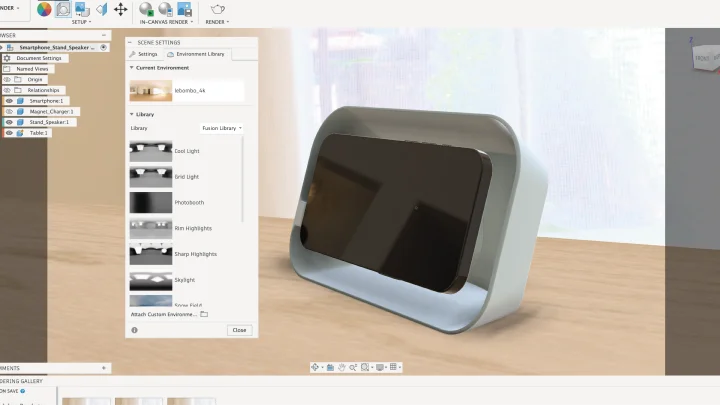Image resolution: width=720 pixels, height=405 pixels.
Task: Click the info icon in Scene Settings
Action: (x=135, y=330)
